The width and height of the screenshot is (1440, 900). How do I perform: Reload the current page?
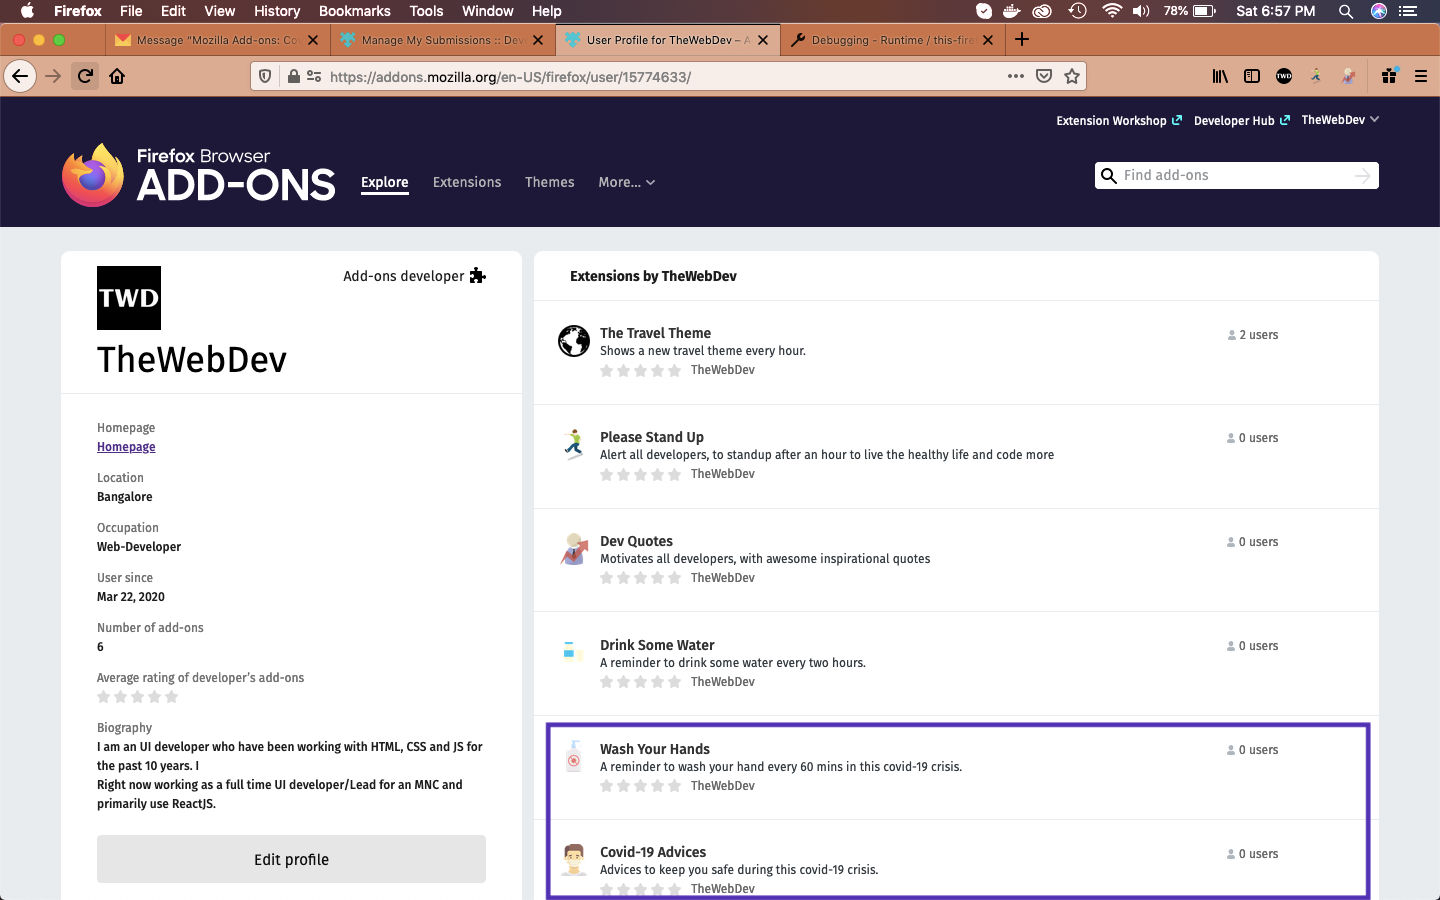point(85,76)
